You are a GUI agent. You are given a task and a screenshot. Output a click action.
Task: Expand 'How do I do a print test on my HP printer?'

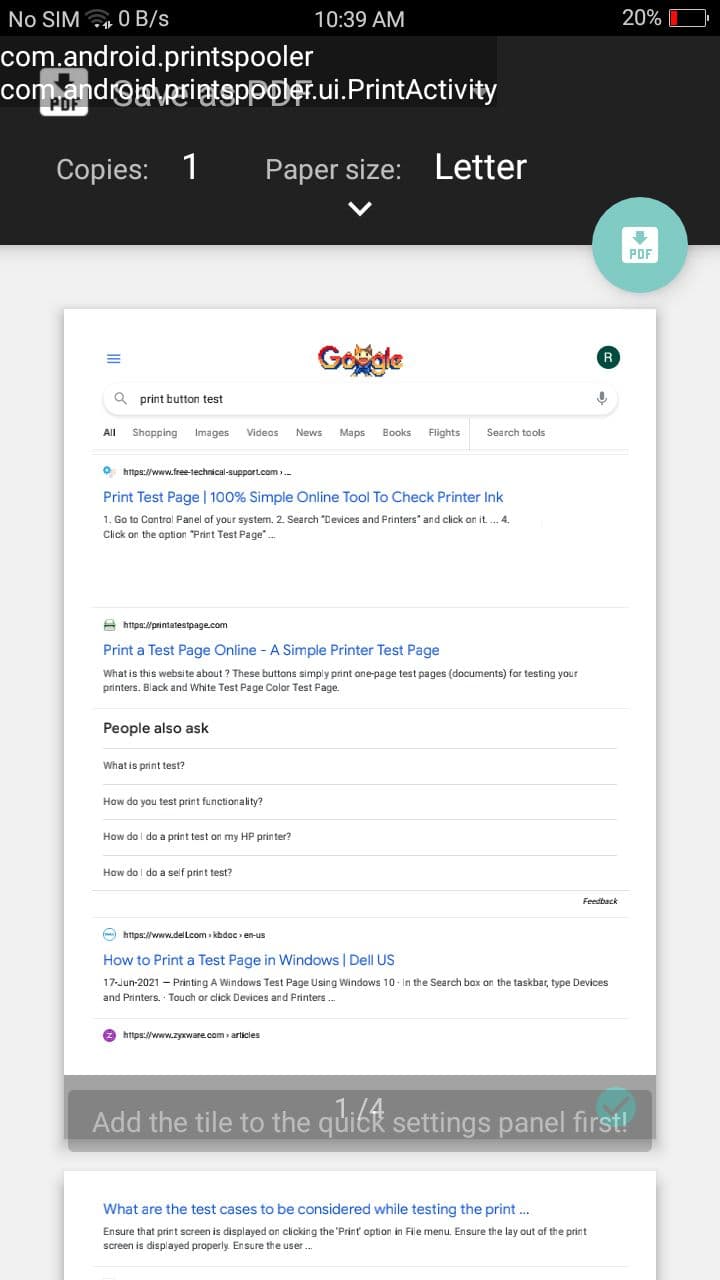point(360,837)
